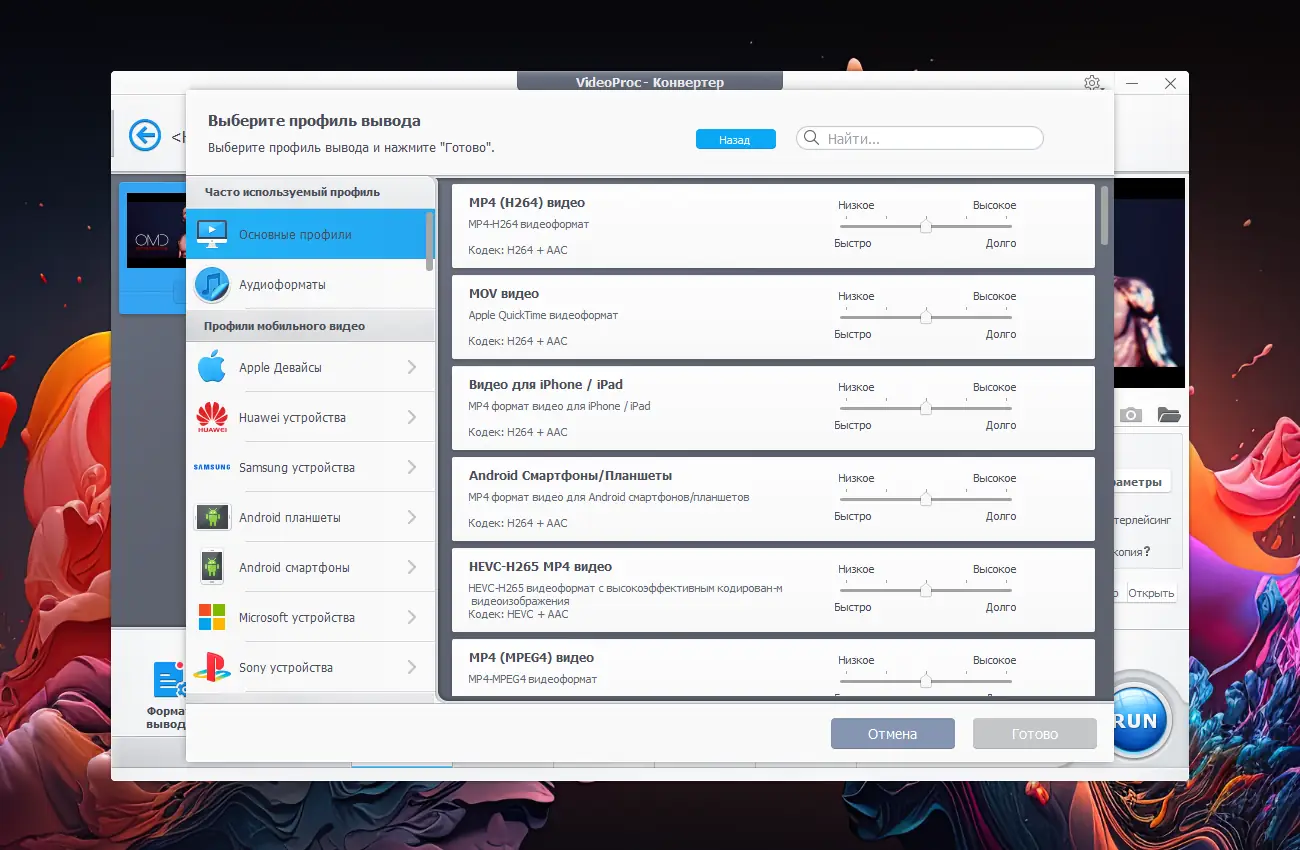Viewport: 1300px width, 850px height.
Task: Adjust quality slider for MP4 (MPEG4) видео
Action: tap(926, 681)
